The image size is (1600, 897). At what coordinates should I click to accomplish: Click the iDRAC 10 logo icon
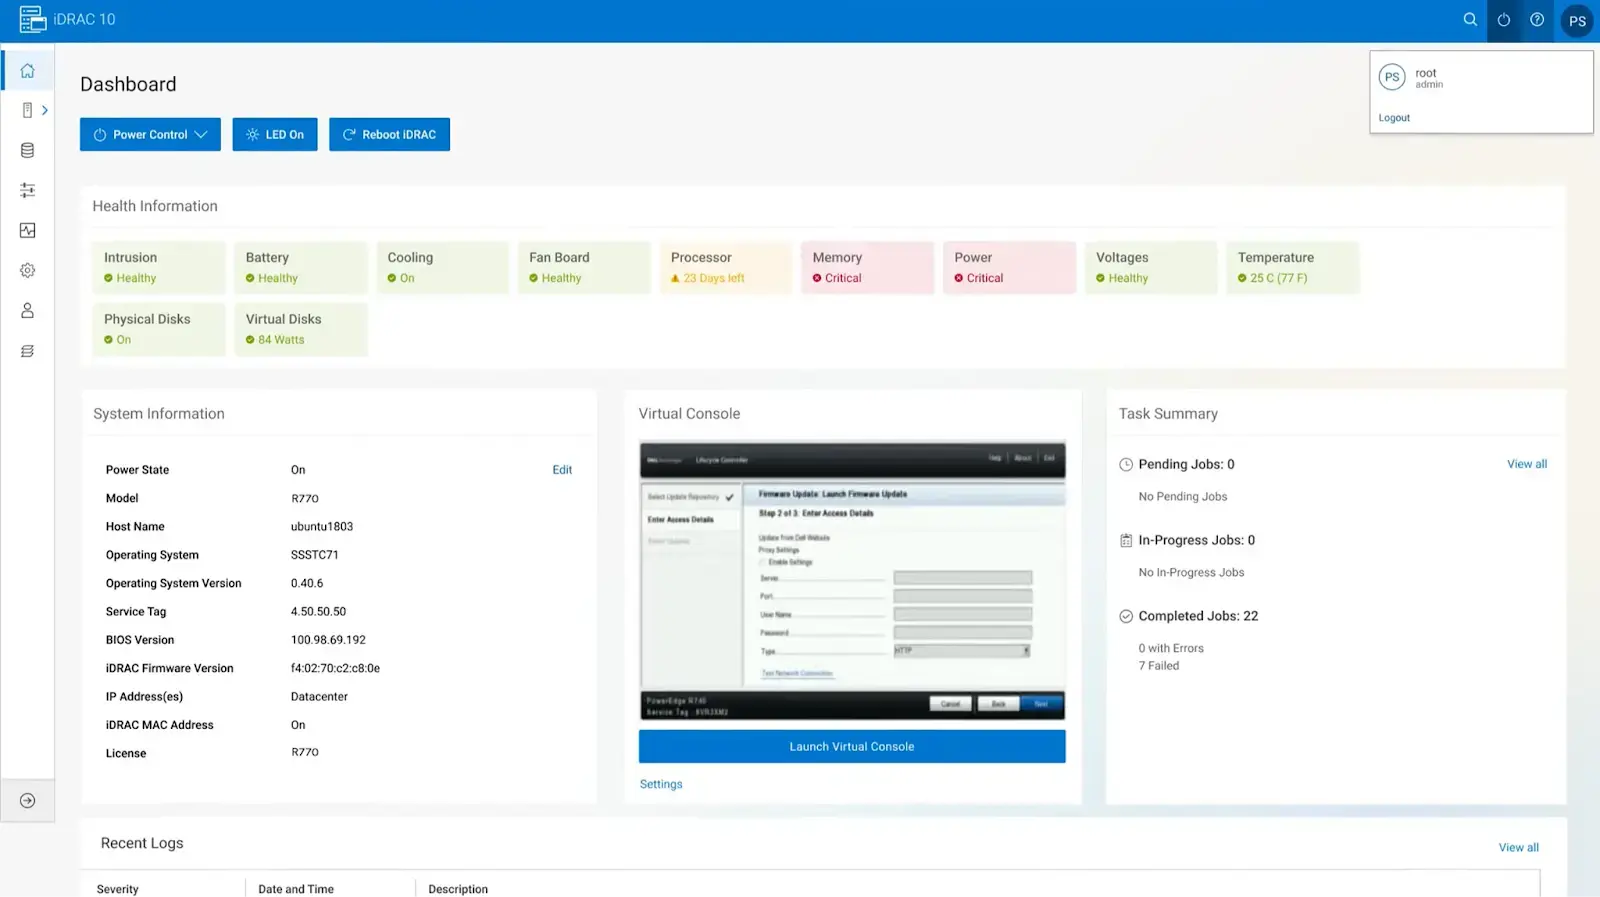point(33,19)
